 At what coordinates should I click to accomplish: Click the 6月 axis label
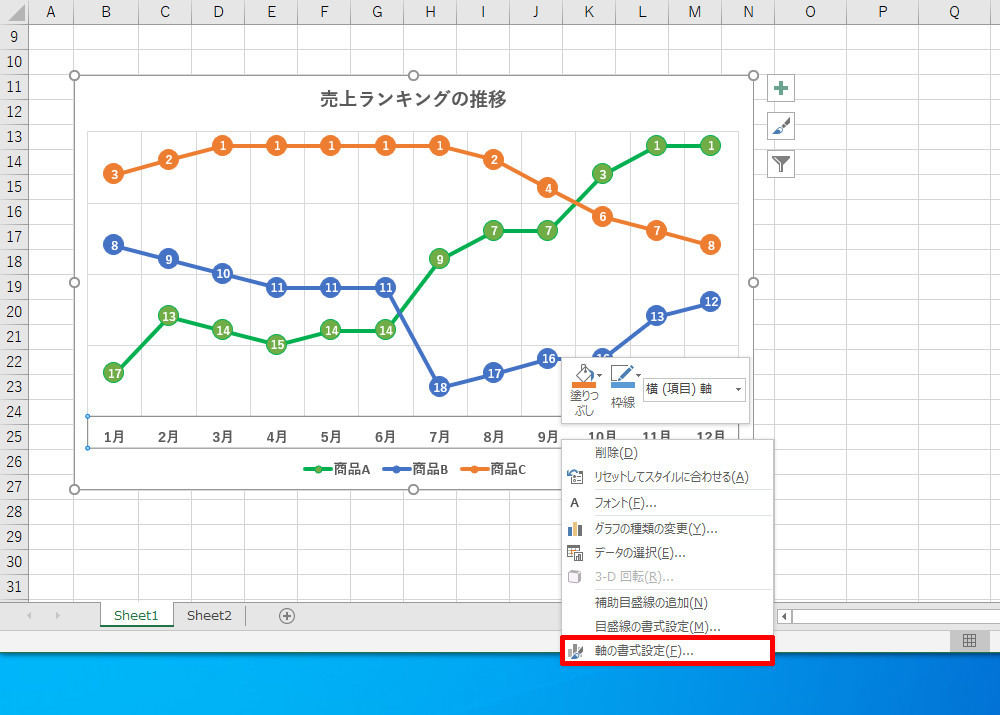tap(385, 437)
